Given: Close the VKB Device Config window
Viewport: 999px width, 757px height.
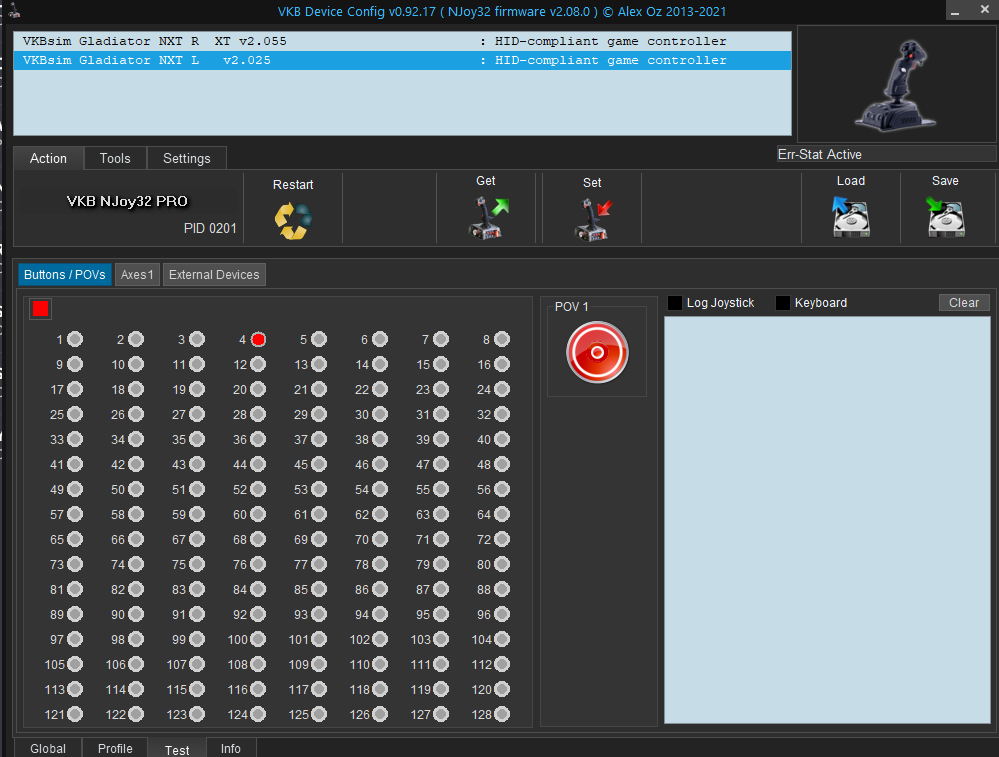Looking at the screenshot, I should click(x=984, y=10).
